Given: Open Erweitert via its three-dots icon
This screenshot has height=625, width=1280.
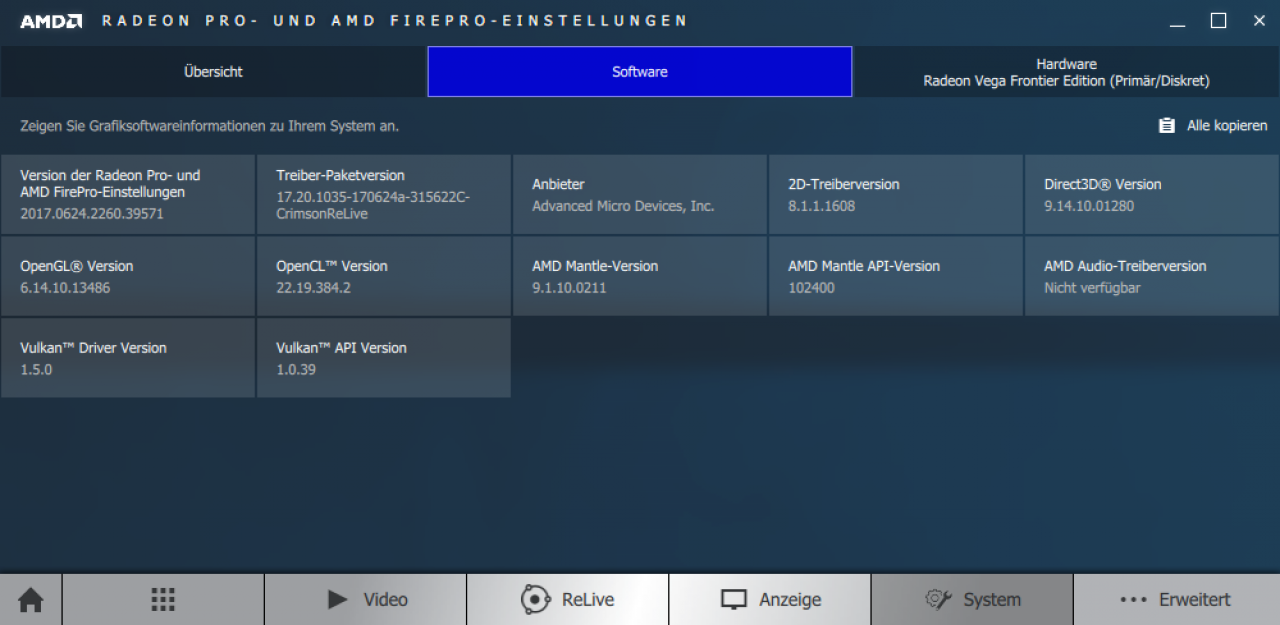Looking at the screenshot, I should (1133, 600).
